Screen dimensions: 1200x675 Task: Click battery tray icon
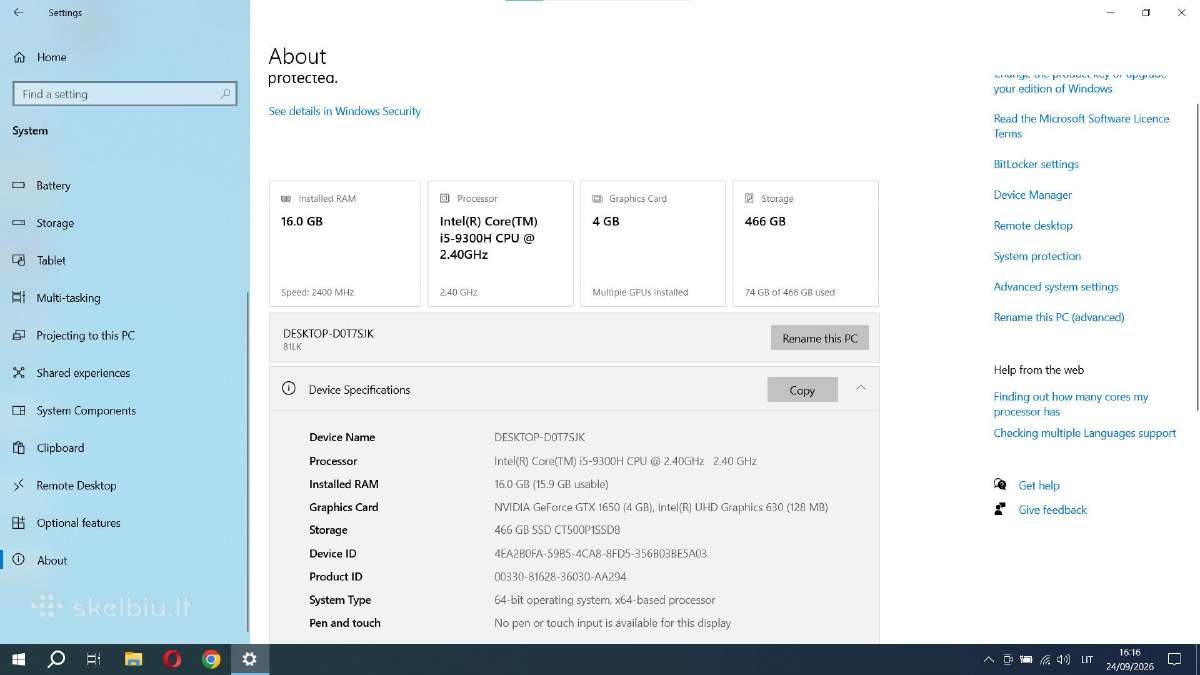pyautogui.click(x=1026, y=659)
